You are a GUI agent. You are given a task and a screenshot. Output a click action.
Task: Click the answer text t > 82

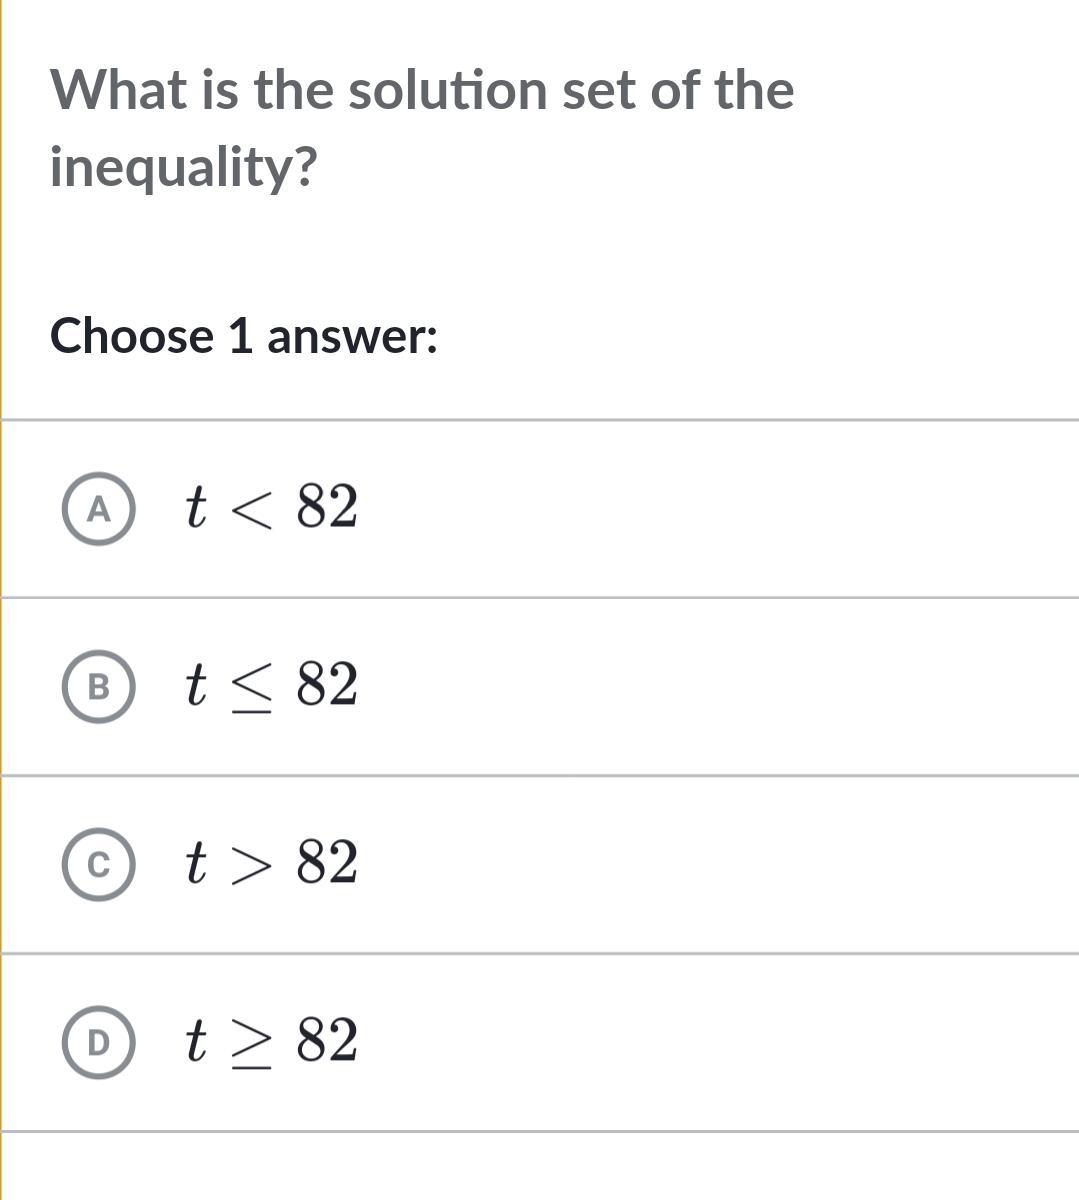271,863
